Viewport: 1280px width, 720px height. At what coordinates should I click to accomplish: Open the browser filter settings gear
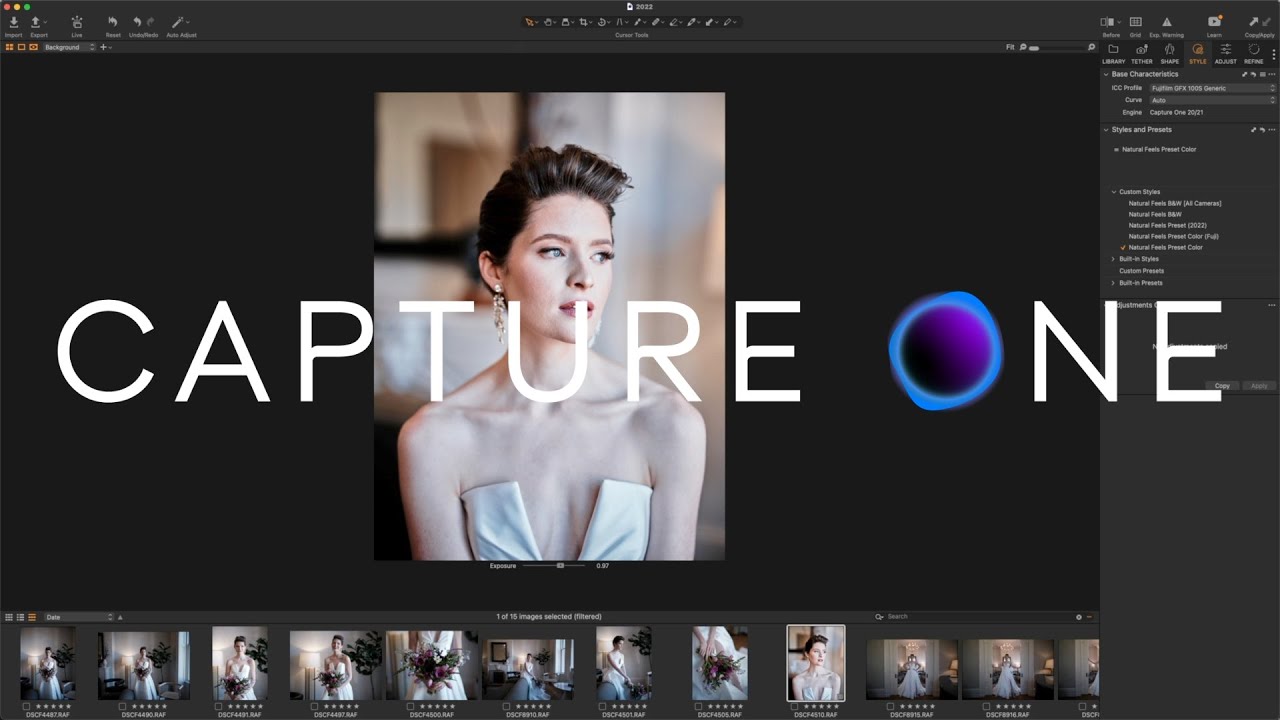(x=1079, y=617)
